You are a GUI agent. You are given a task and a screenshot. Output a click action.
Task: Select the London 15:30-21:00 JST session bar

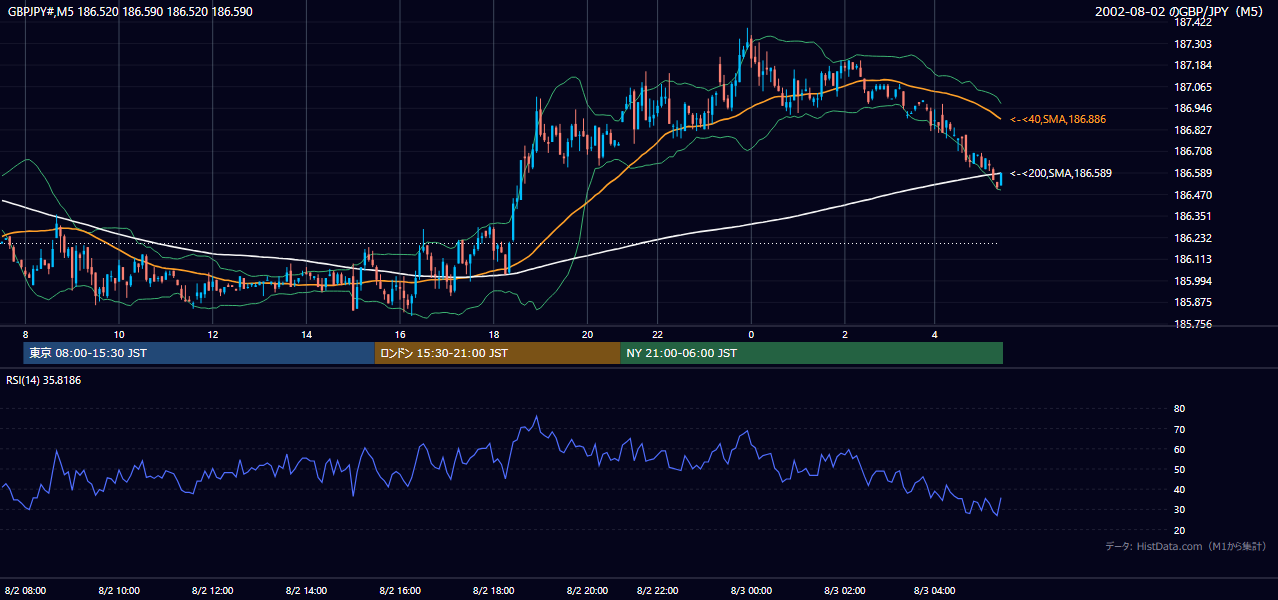point(497,353)
